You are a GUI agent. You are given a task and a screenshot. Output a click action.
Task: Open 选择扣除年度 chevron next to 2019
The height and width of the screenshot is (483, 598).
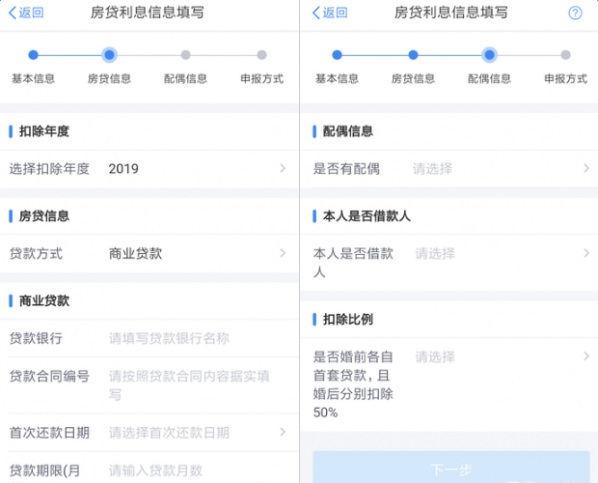pyautogui.click(x=283, y=168)
